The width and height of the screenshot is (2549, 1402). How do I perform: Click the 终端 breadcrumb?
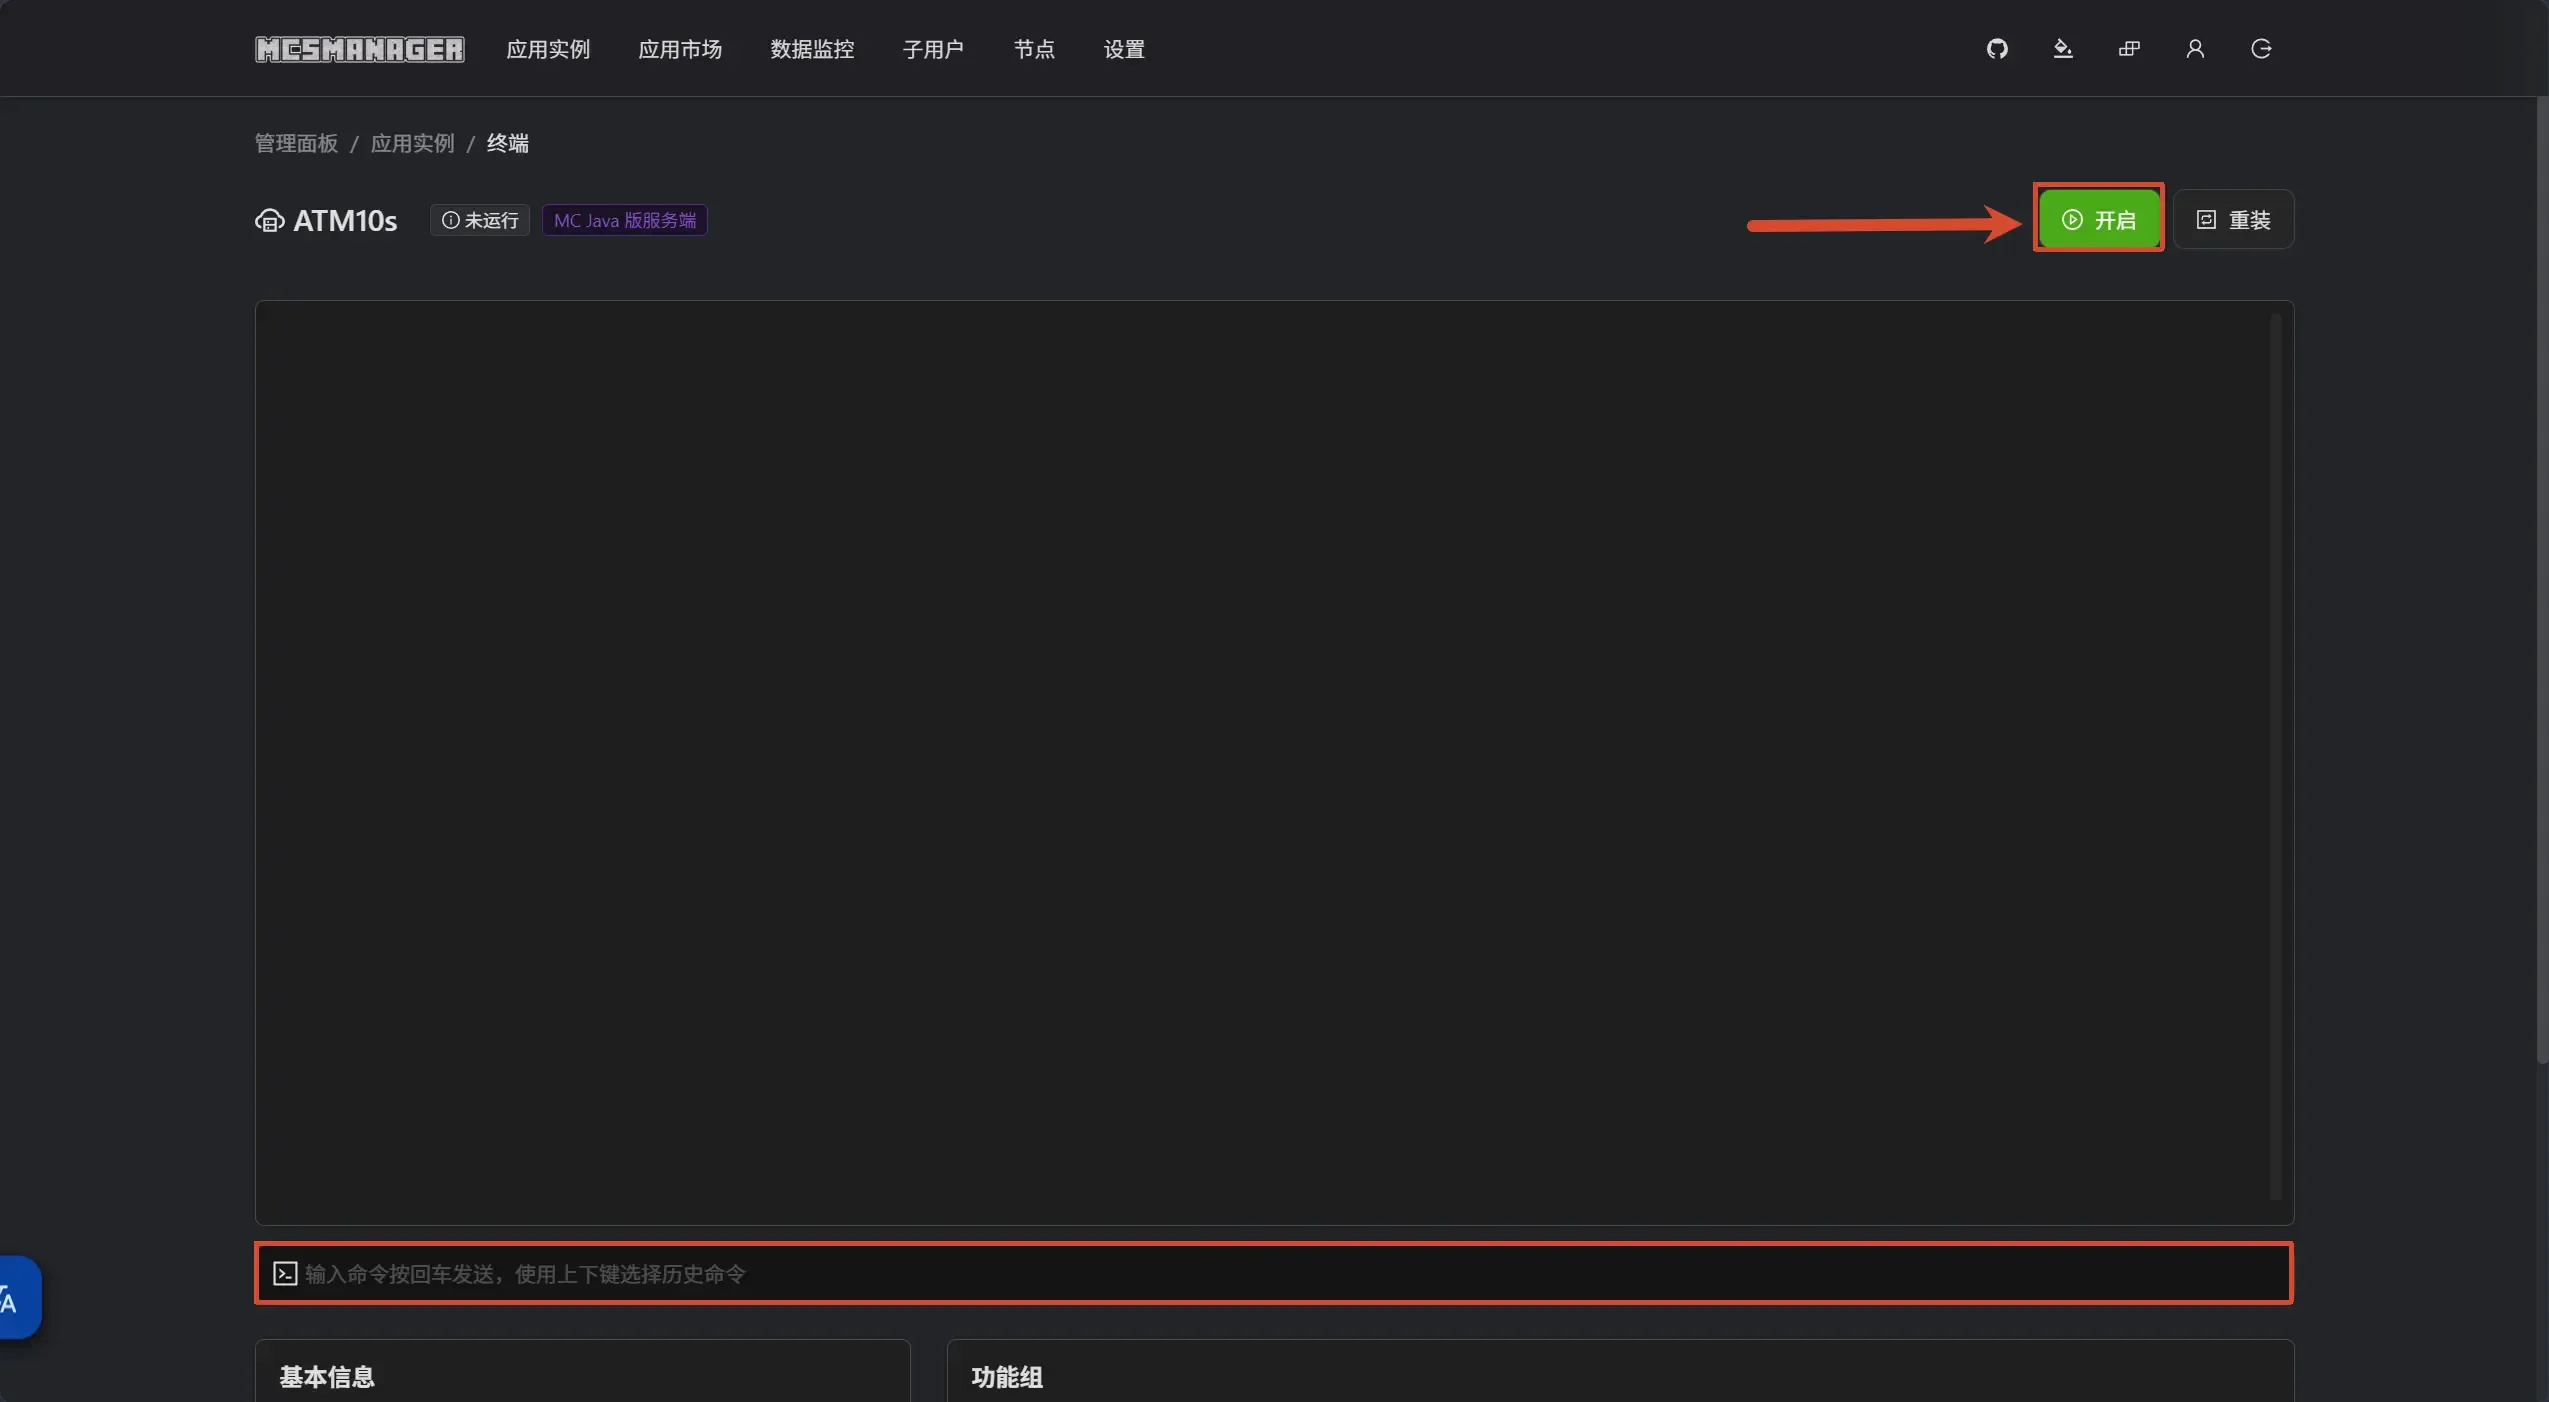click(508, 143)
